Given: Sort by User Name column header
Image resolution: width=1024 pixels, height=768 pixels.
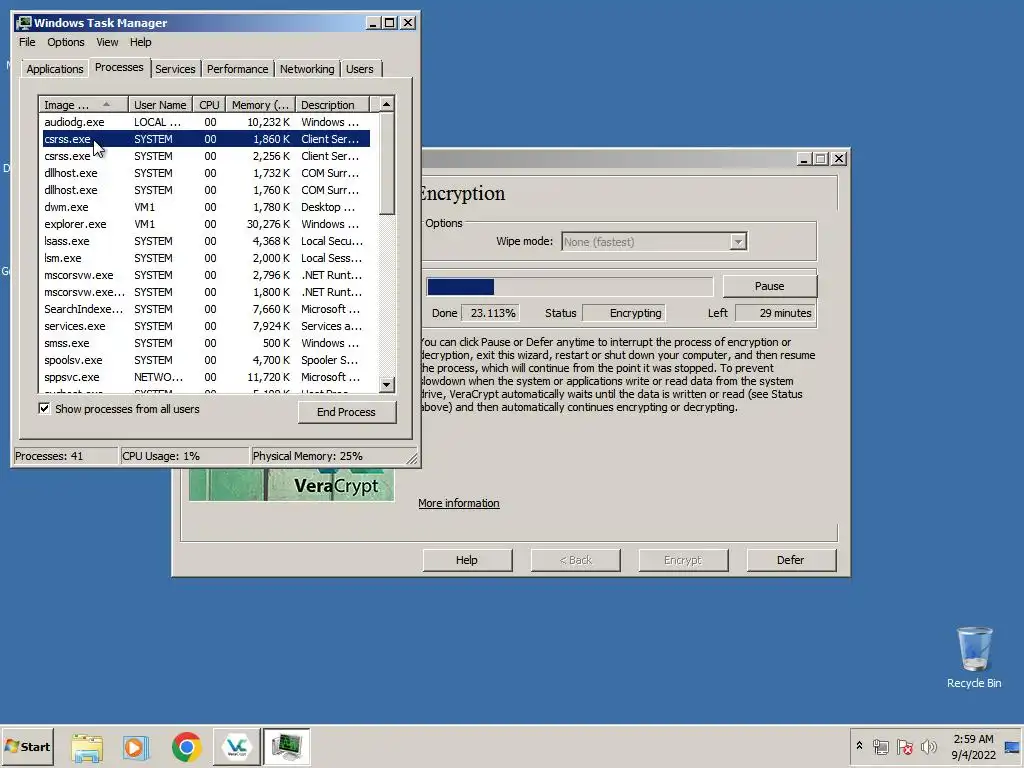Looking at the screenshot, I should [x=160, y=105].
